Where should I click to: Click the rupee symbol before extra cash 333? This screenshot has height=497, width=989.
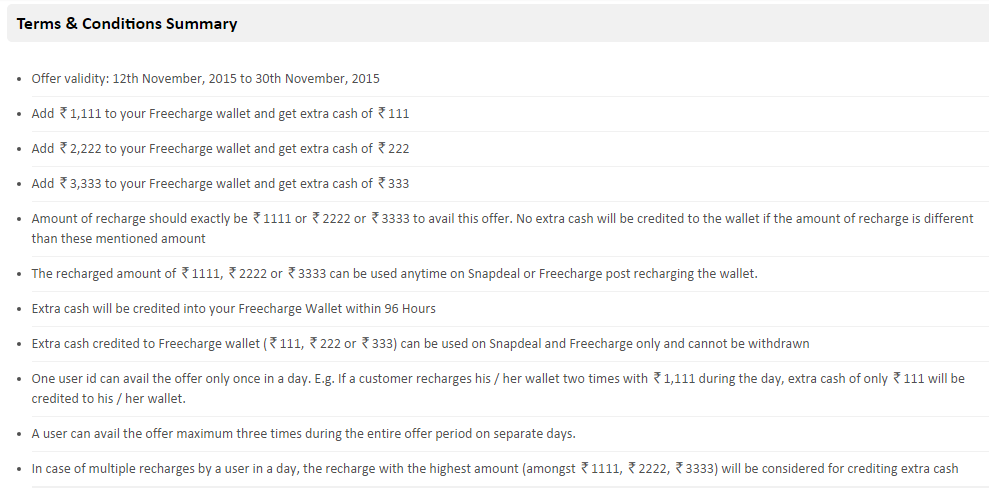click(x=381, y=184)
